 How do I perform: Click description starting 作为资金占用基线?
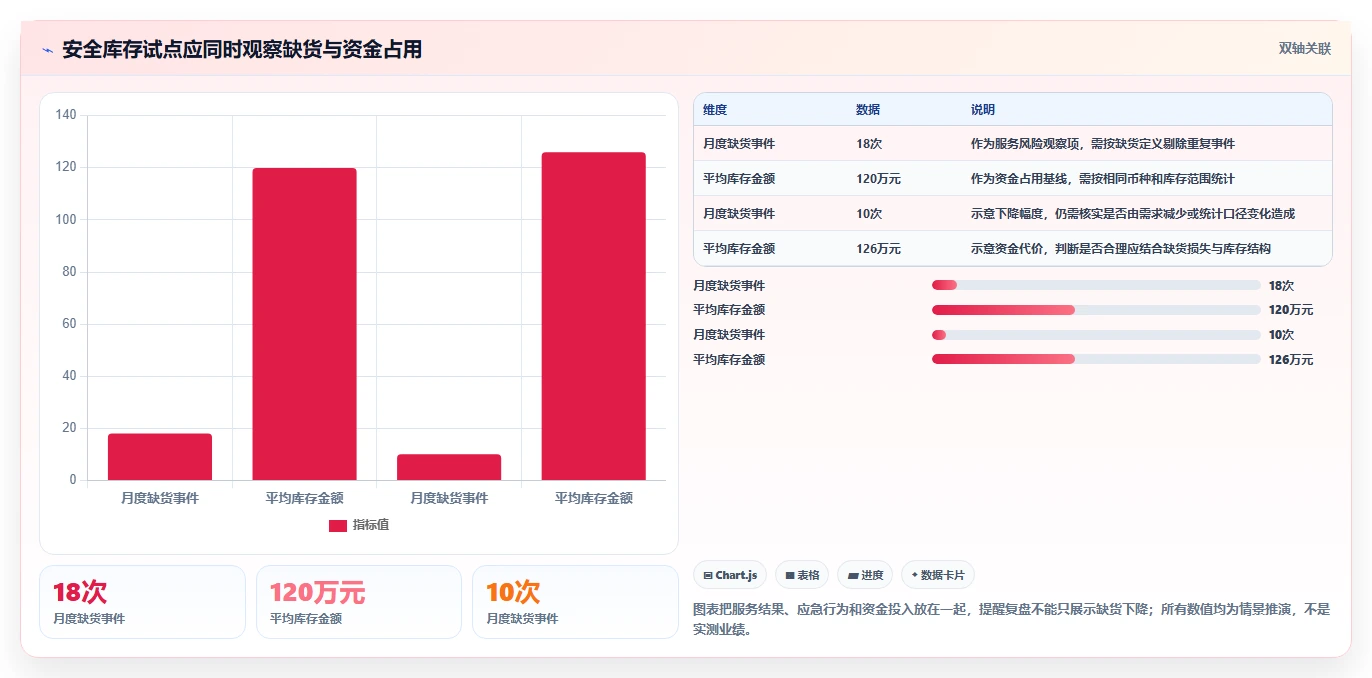[x=1103, y=179]
